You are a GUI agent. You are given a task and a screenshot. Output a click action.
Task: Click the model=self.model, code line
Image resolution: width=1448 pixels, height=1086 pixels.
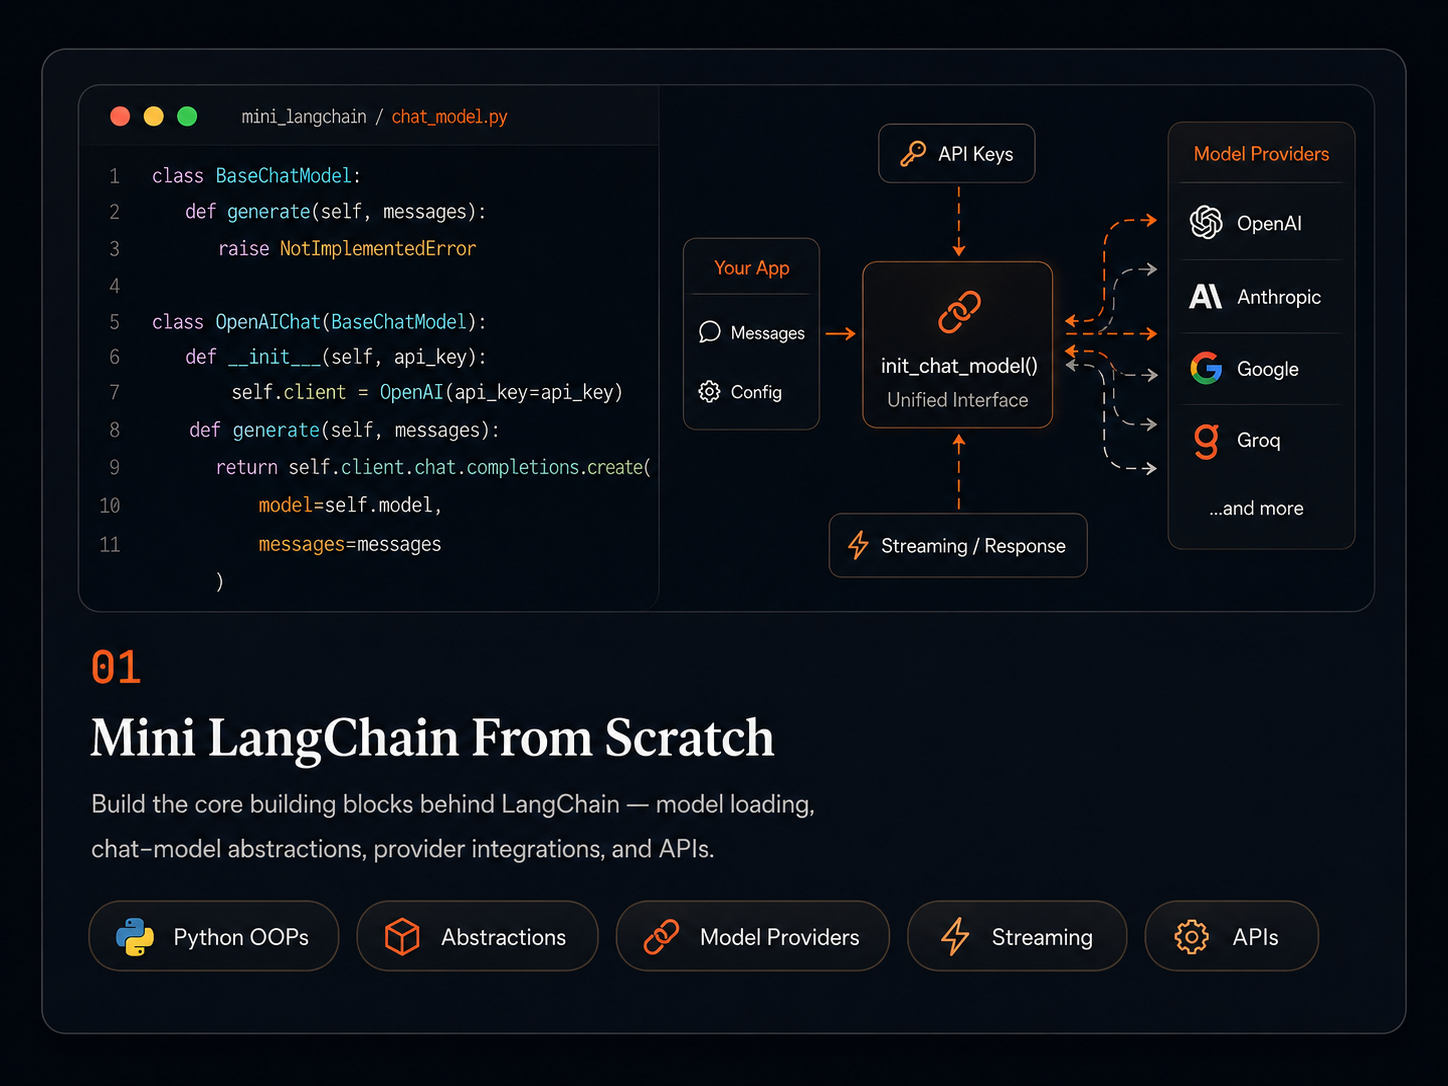coord(350,505)
